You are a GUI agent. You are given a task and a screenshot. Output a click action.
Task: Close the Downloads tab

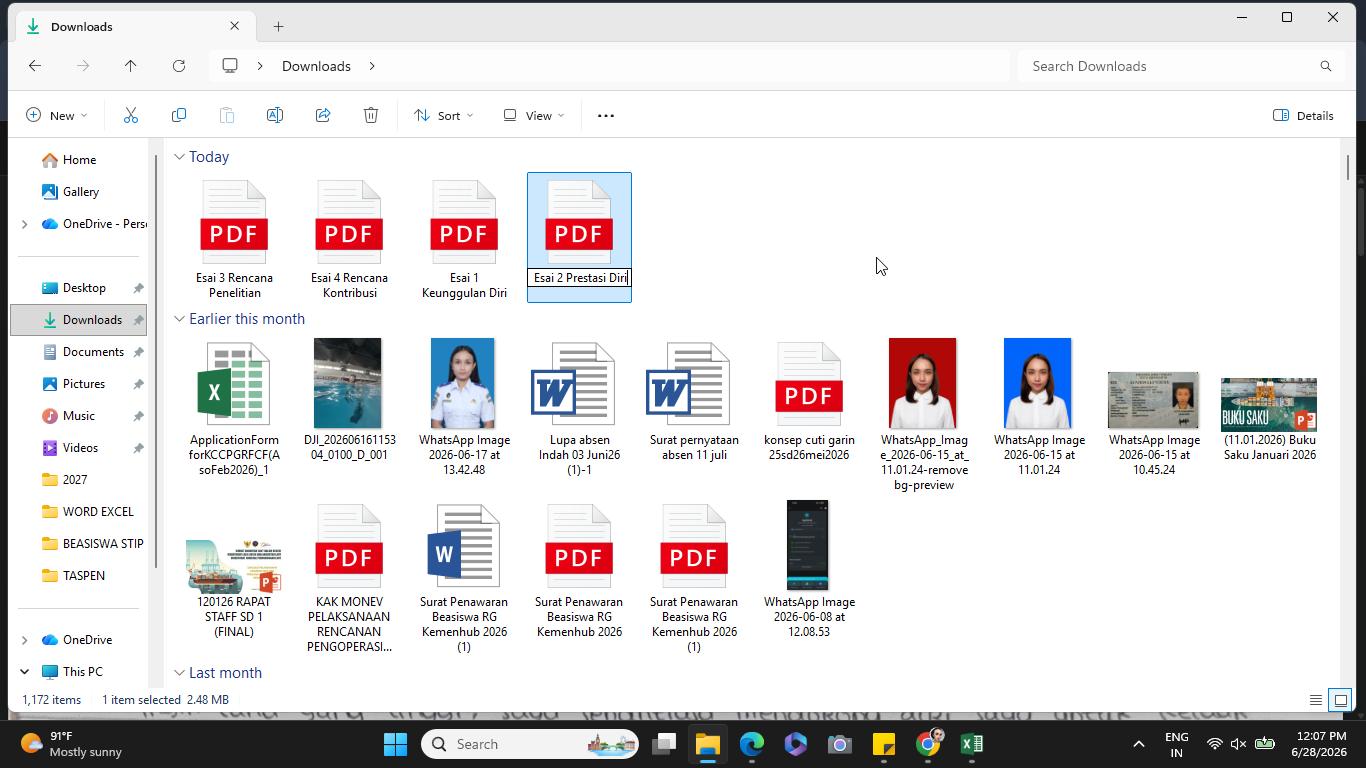(x=235, y=26)
